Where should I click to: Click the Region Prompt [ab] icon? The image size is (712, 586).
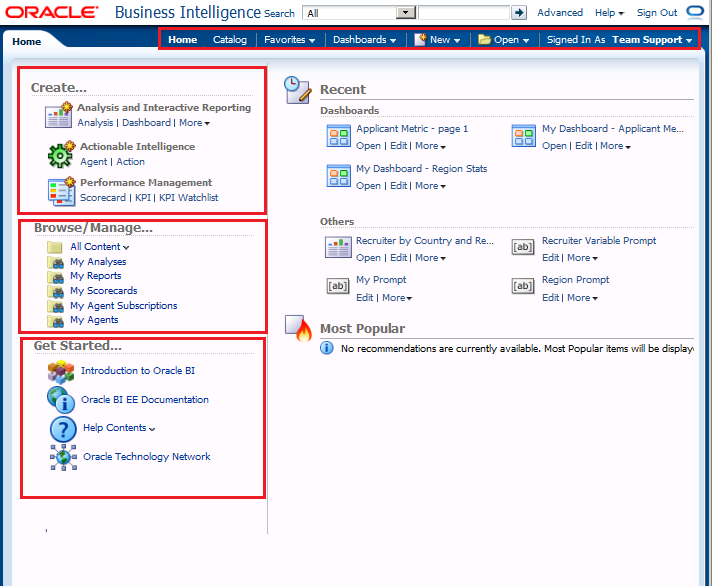pos(523,286)
